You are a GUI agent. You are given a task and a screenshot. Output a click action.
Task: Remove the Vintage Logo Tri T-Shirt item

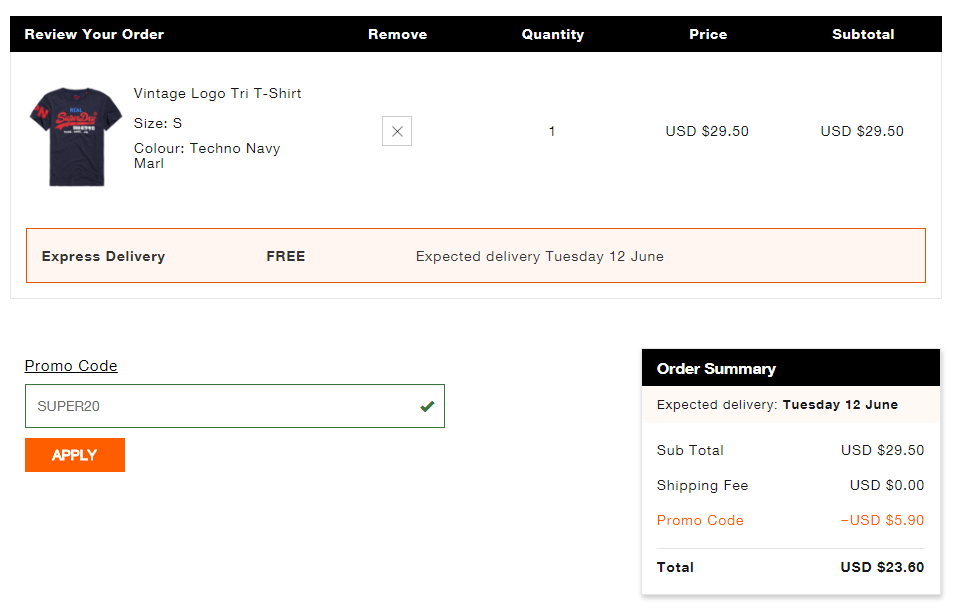tap(397, 131)
